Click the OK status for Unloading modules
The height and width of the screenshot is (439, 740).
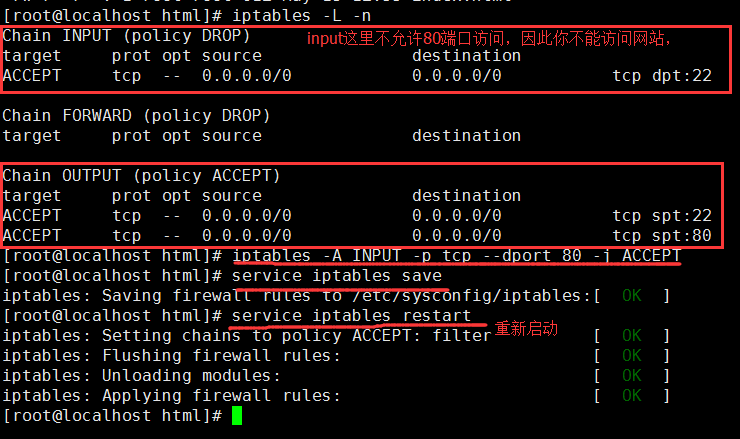click(x=632, y=376)
